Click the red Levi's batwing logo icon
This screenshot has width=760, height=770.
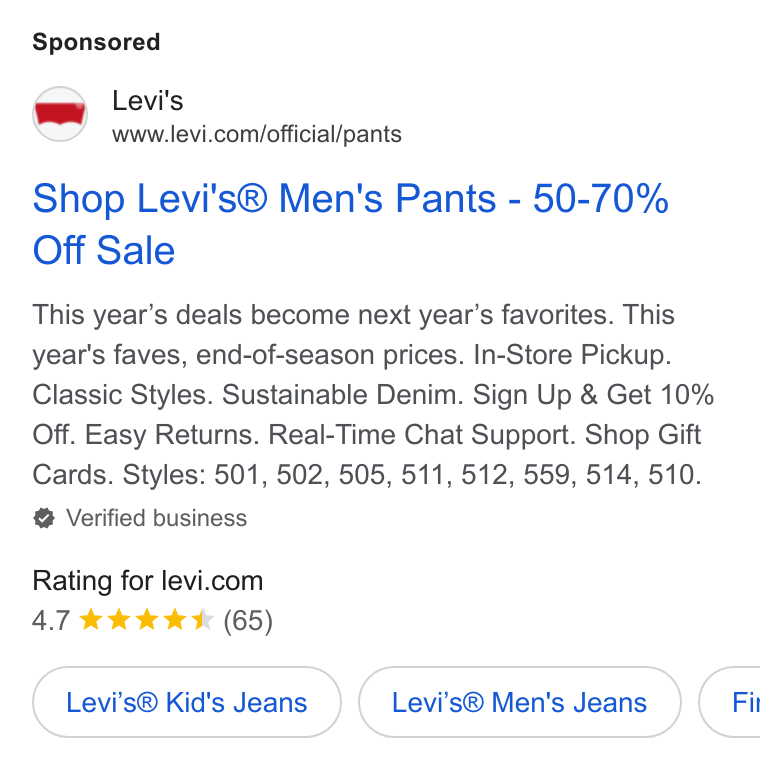pyautogui.click(x=60, y=114)
